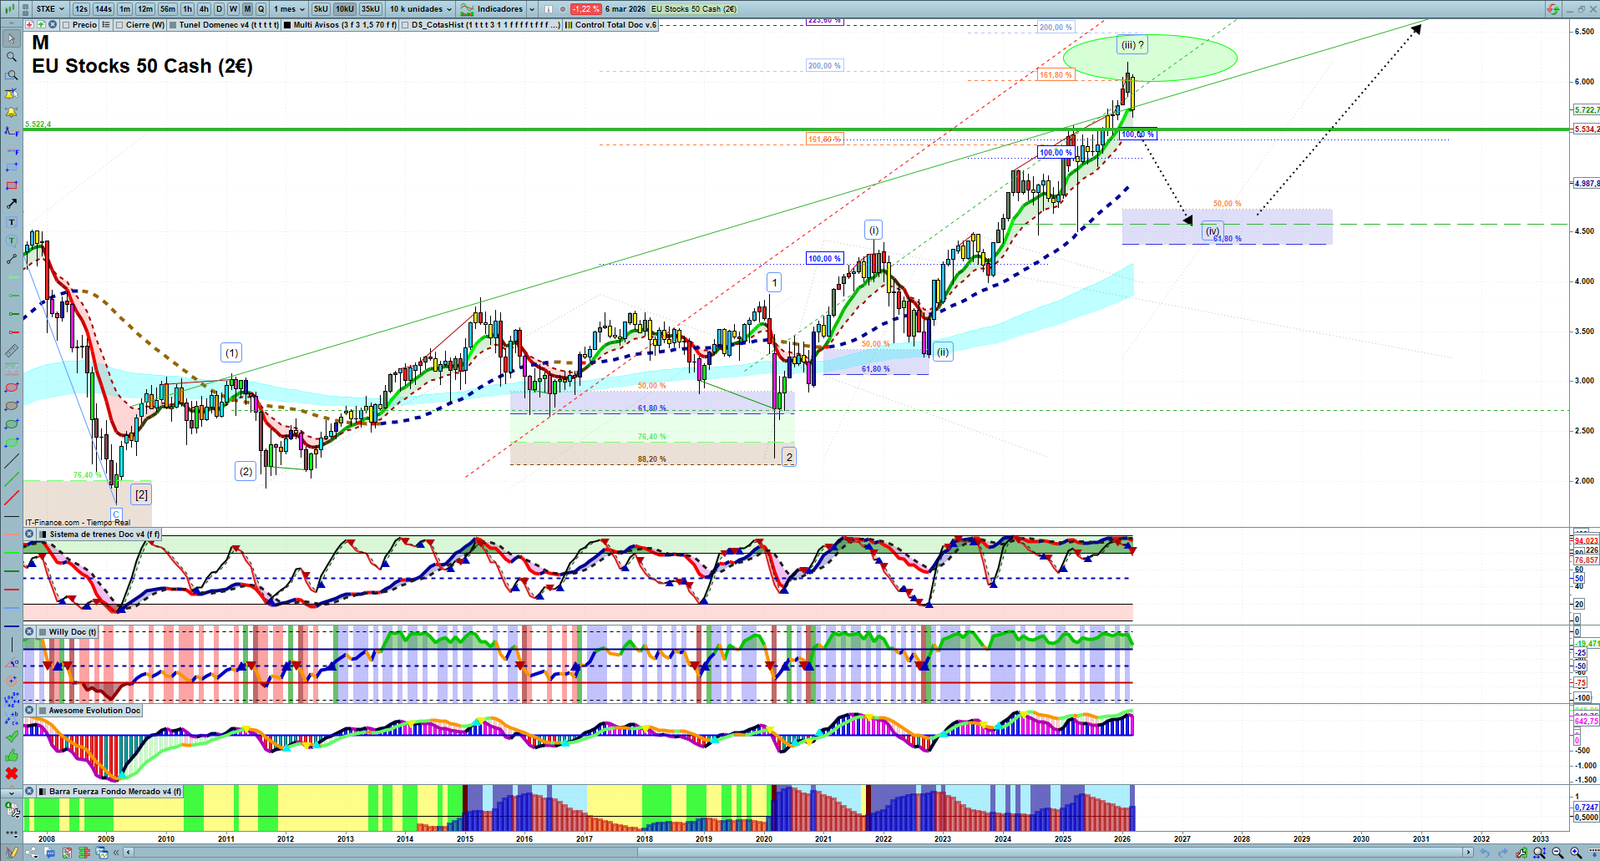Viewport: 1600px width, 861px height.
Task: Click the bottom horizontal scrollbar track
Action: (798, 853)
